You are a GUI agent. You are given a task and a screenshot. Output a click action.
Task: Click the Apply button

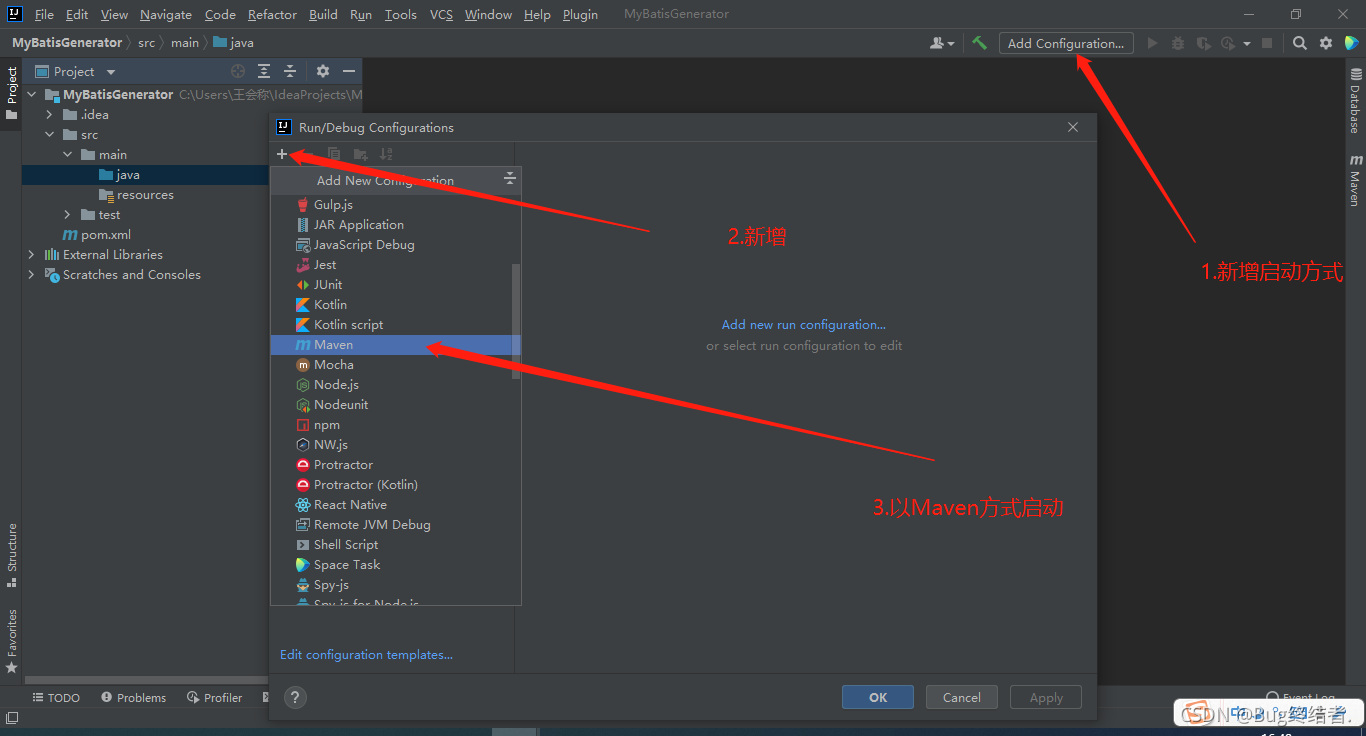click(1046, 698)
